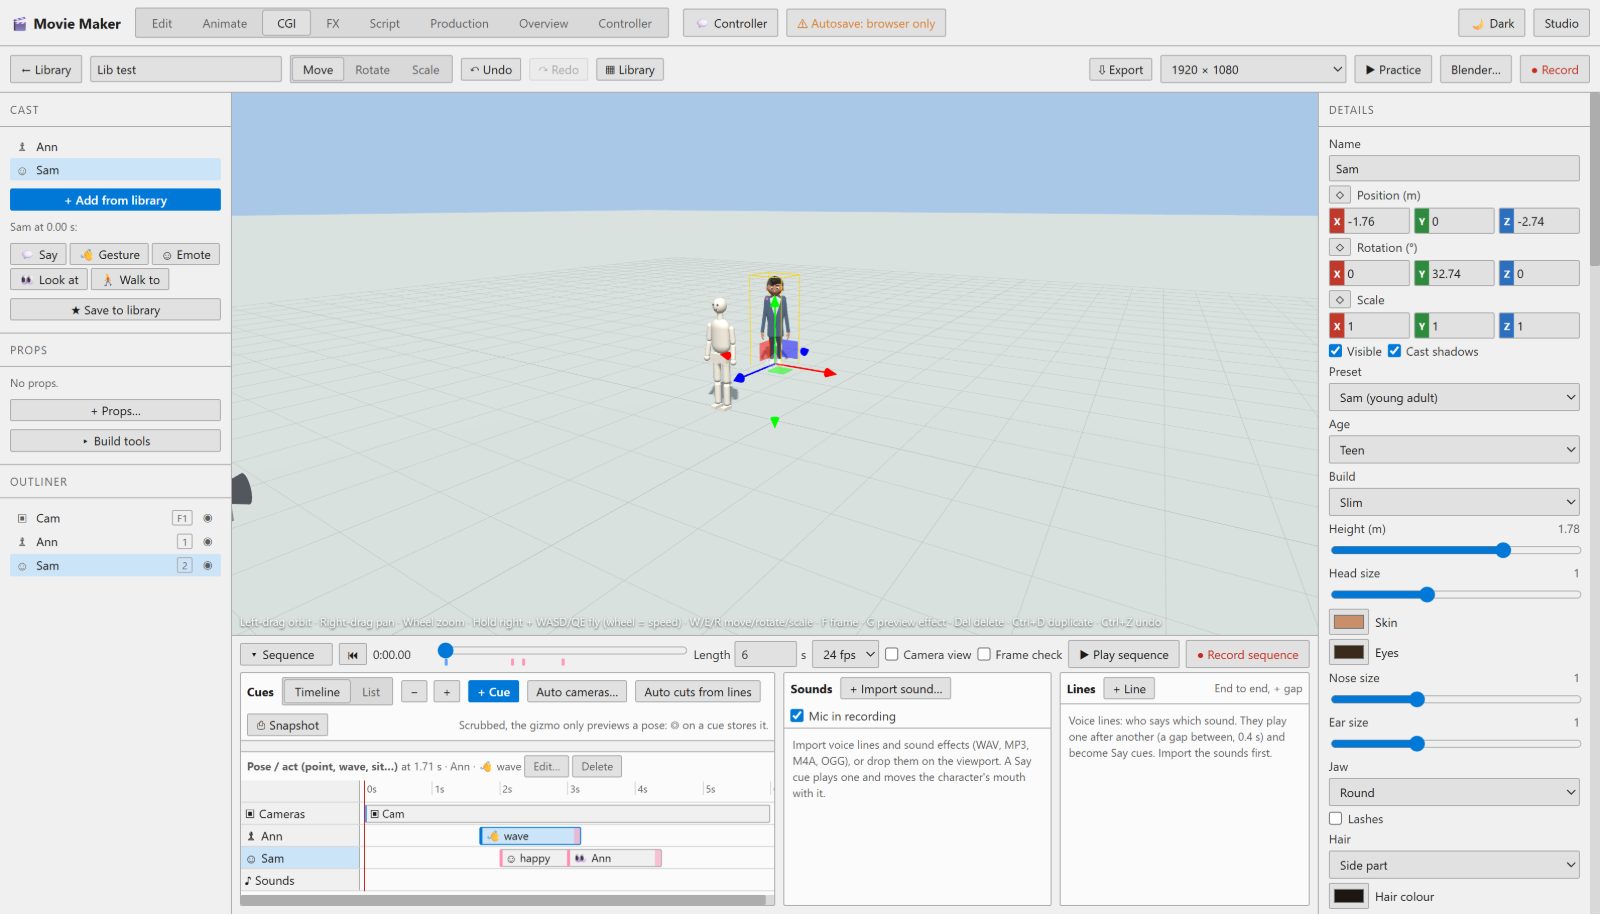The width and height of the screenshot is (1600, 915).
Task: Switch cues view to List
Action: click(371, 692)
